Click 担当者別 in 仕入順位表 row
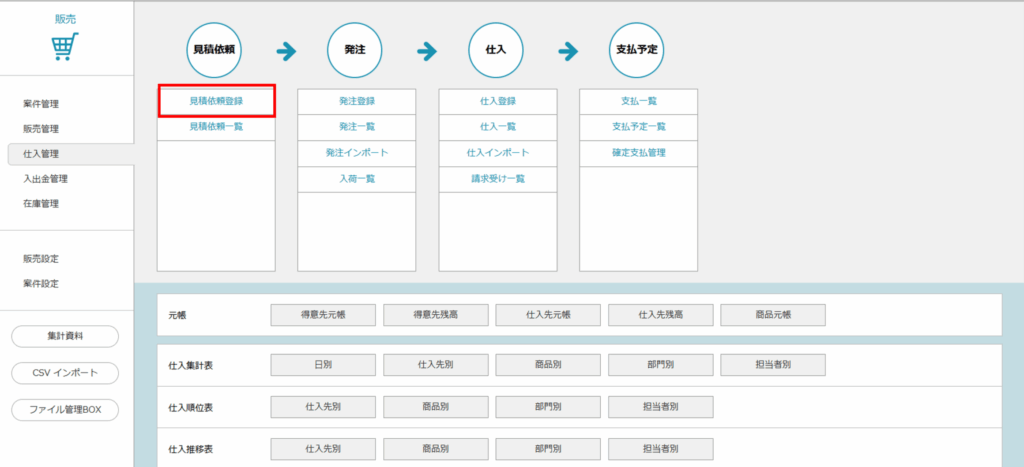 pos(660,407)
